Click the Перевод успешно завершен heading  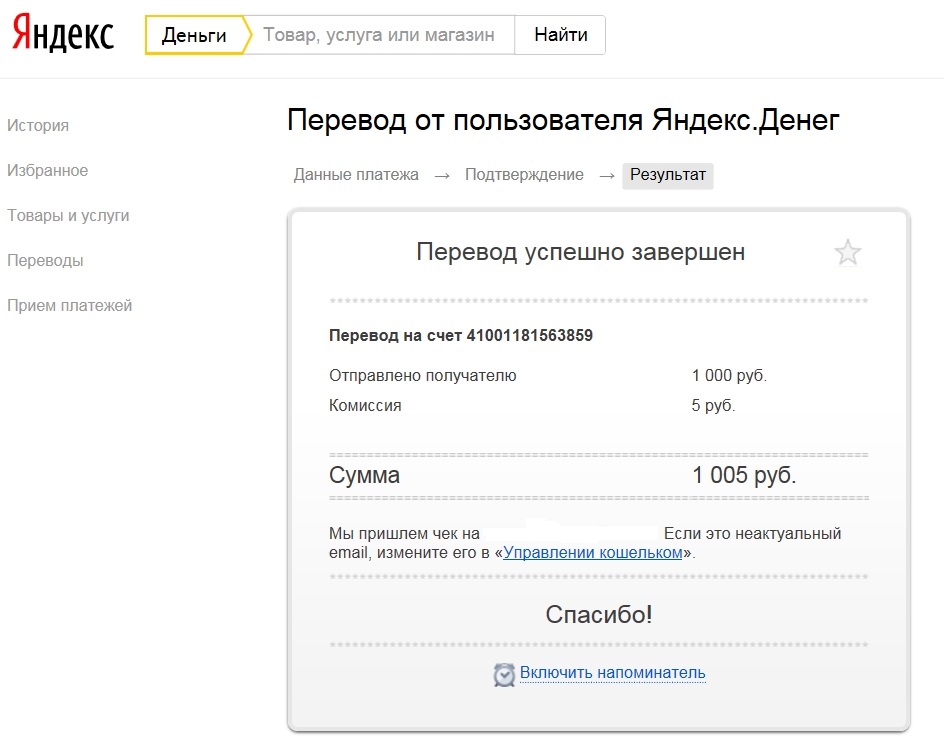pos(580,252)
